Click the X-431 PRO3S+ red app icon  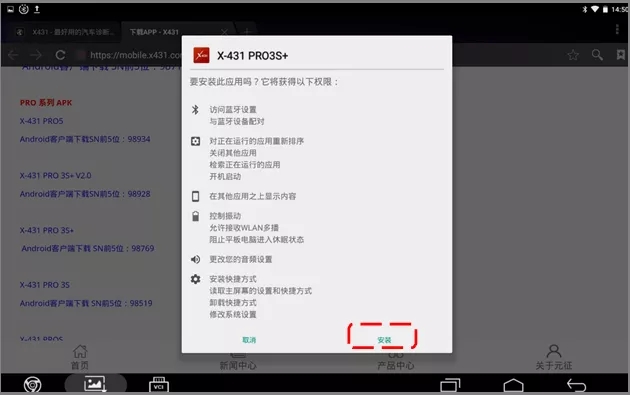point(201,55)
